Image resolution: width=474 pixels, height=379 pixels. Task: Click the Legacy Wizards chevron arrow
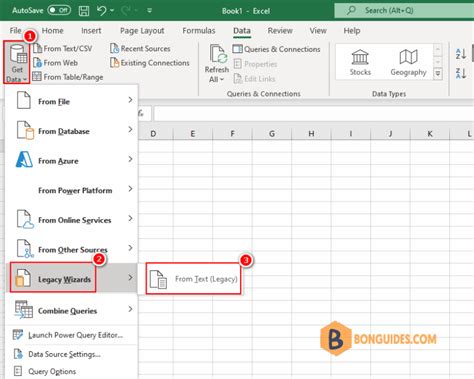coord(130,278)
